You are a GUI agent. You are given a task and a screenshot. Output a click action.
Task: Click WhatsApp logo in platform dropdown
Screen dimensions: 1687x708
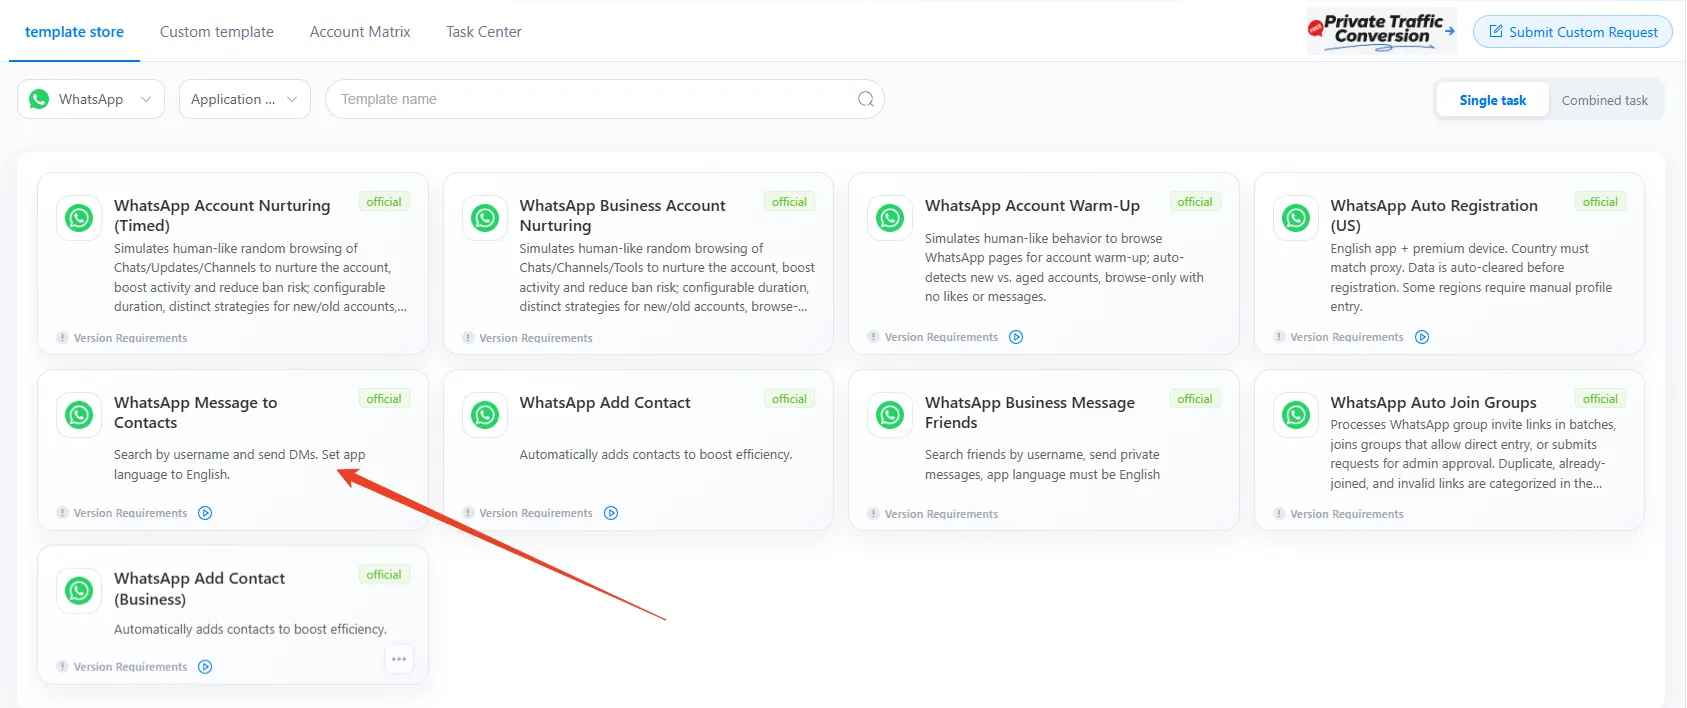pos(39,99)
